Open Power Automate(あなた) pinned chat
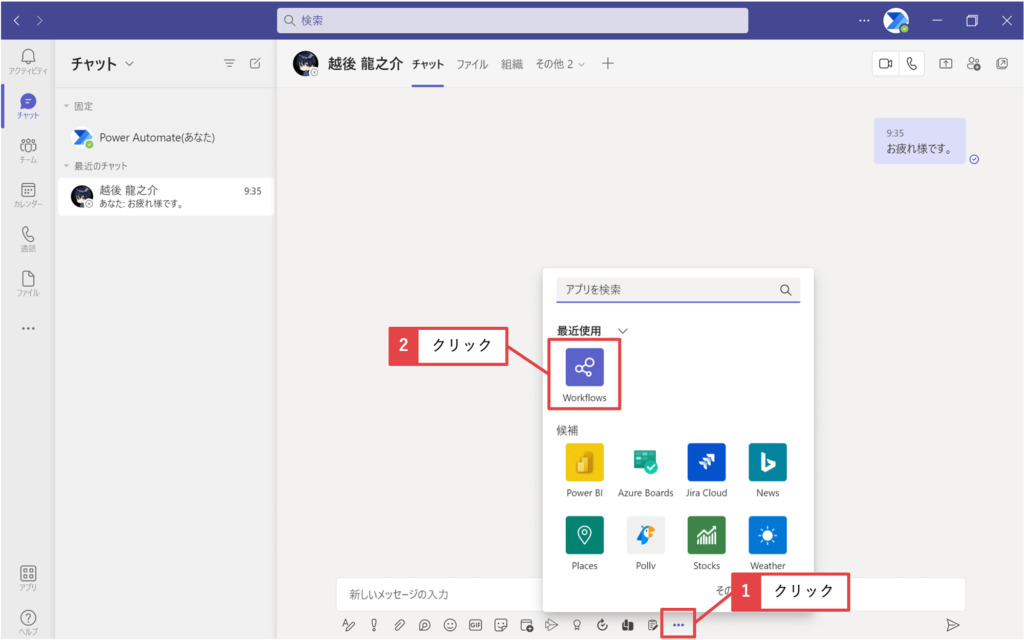The width and height of the screenshot is (1024, 640). point(166,137)
